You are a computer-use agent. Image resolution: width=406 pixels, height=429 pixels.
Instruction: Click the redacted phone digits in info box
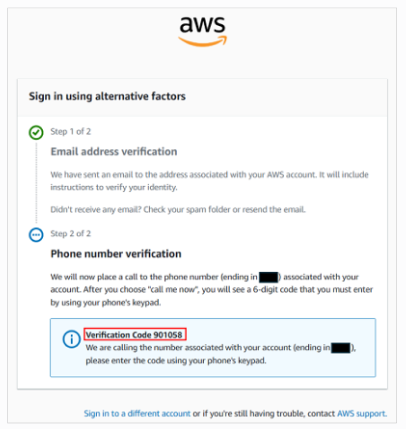coord(341,348)
